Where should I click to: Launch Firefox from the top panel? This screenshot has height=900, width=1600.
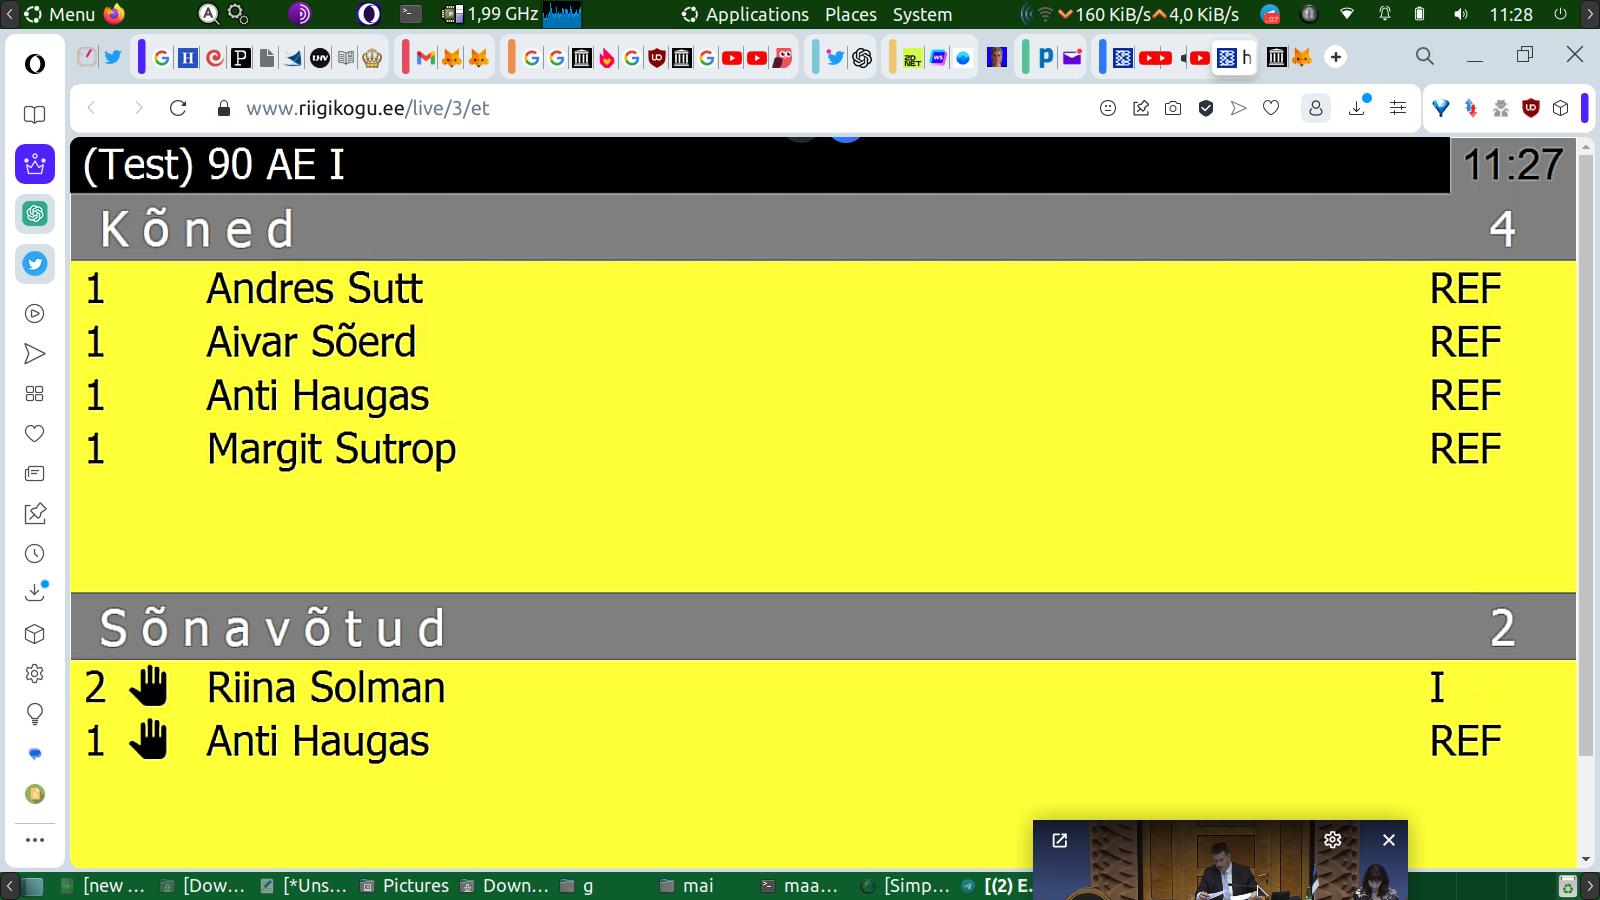pyautogui.click(x=114, y=14)
